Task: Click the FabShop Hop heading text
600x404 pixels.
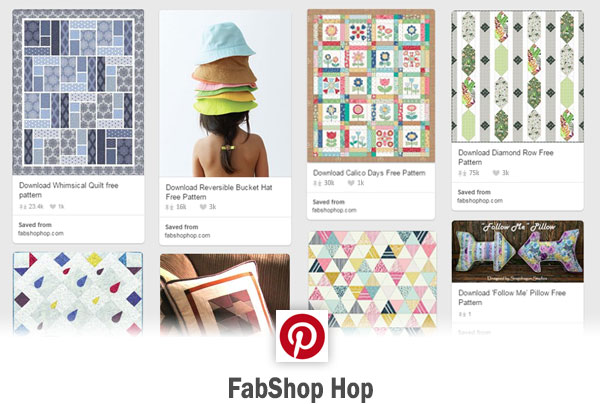Action: 301,389
